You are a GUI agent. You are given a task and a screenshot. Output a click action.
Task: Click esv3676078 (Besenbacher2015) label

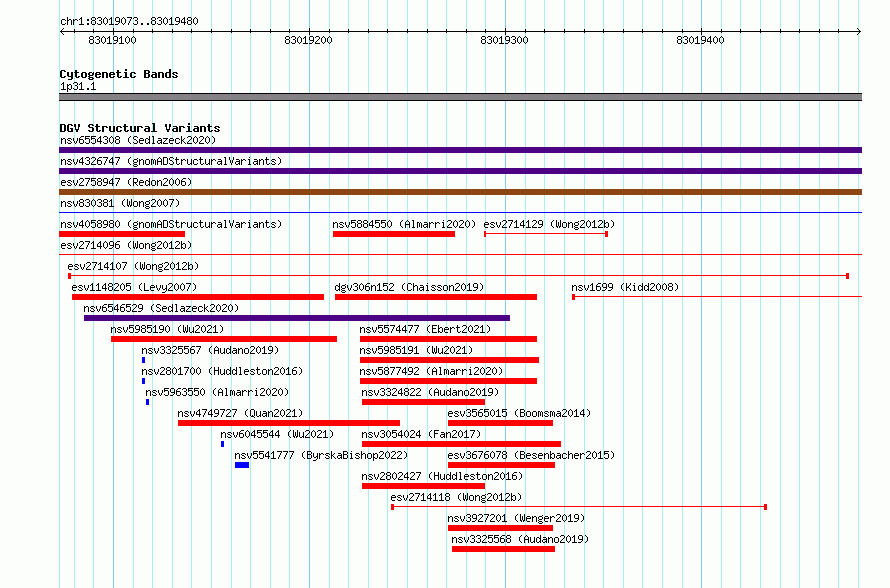[x=531, y=455]
